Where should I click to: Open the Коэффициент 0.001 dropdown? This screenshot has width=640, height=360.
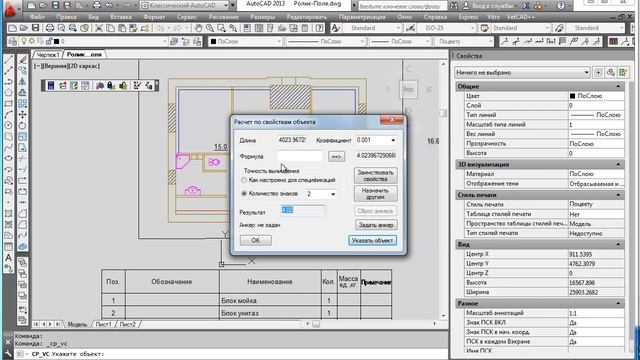(393, 140)
